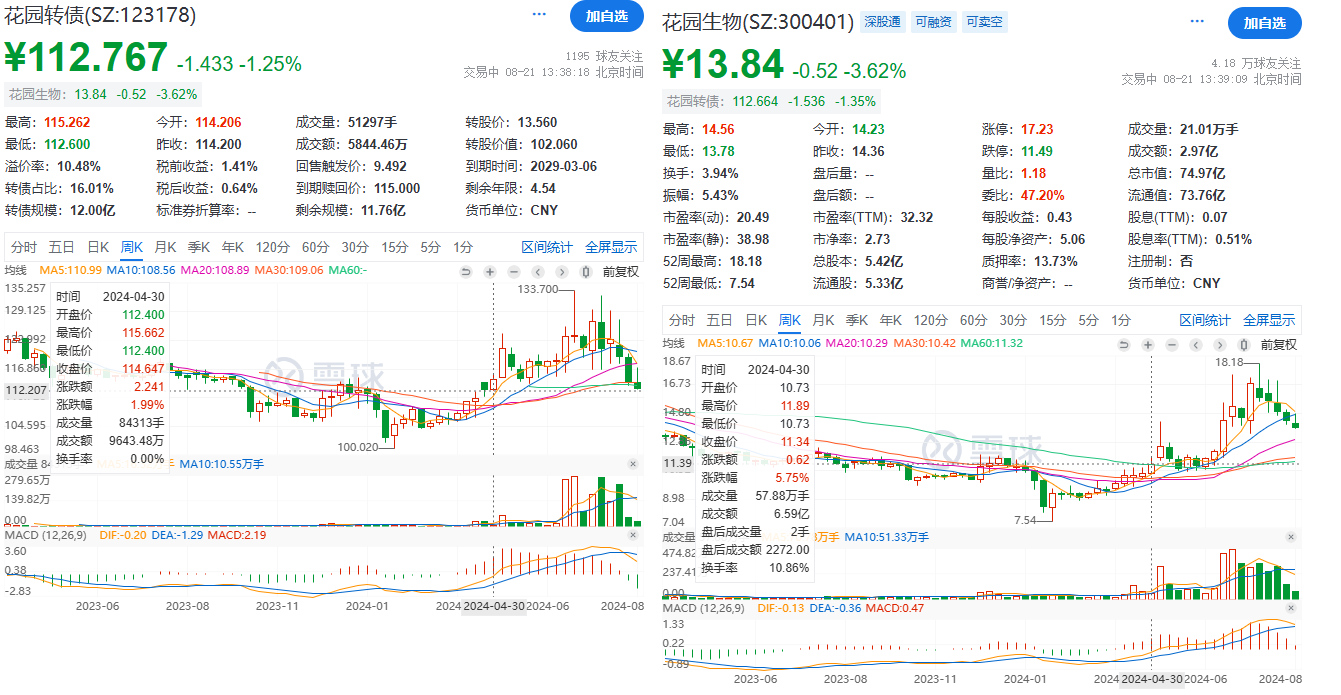Switch 花园生物 chart to 30分 tab
Screen dimensions: 1341x695
click(1013, 320)
